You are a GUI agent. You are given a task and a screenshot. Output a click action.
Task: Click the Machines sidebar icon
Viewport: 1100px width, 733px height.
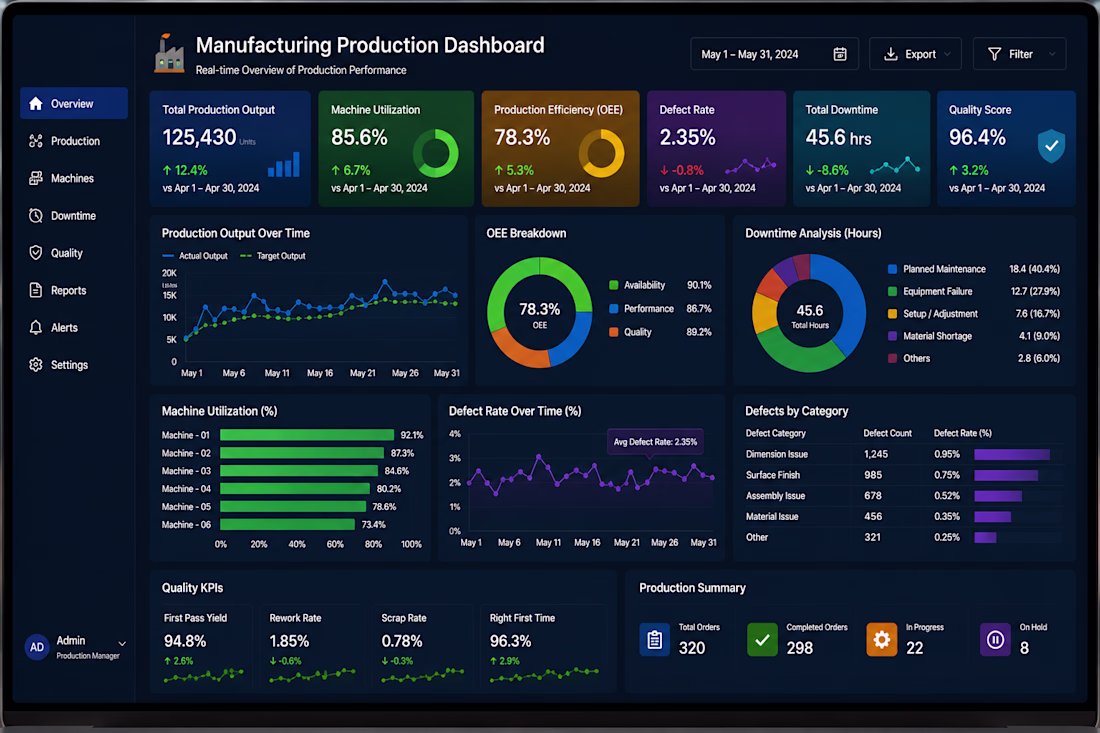(x=36, y=178)
